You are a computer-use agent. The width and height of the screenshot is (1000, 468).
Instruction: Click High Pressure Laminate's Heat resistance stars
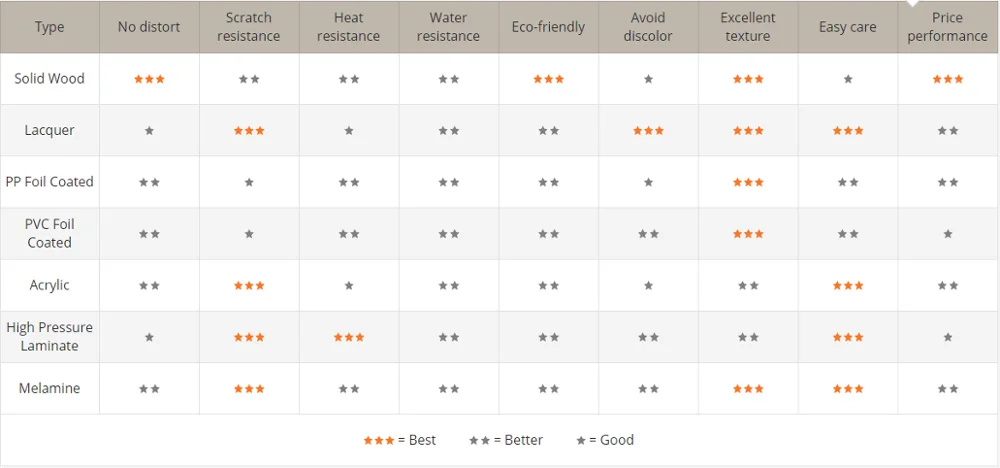tap(349, 338)
